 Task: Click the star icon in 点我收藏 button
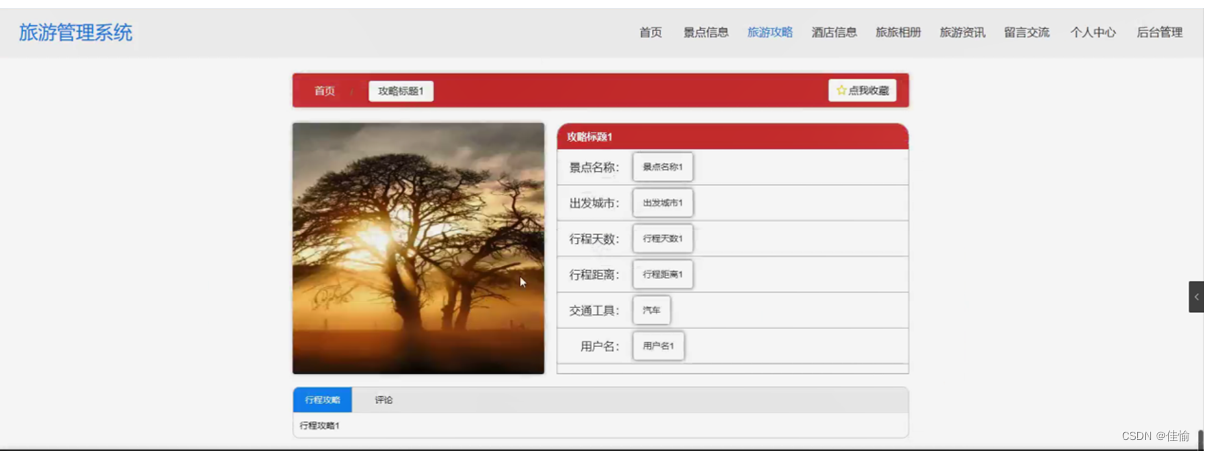[x=841, y=91]
